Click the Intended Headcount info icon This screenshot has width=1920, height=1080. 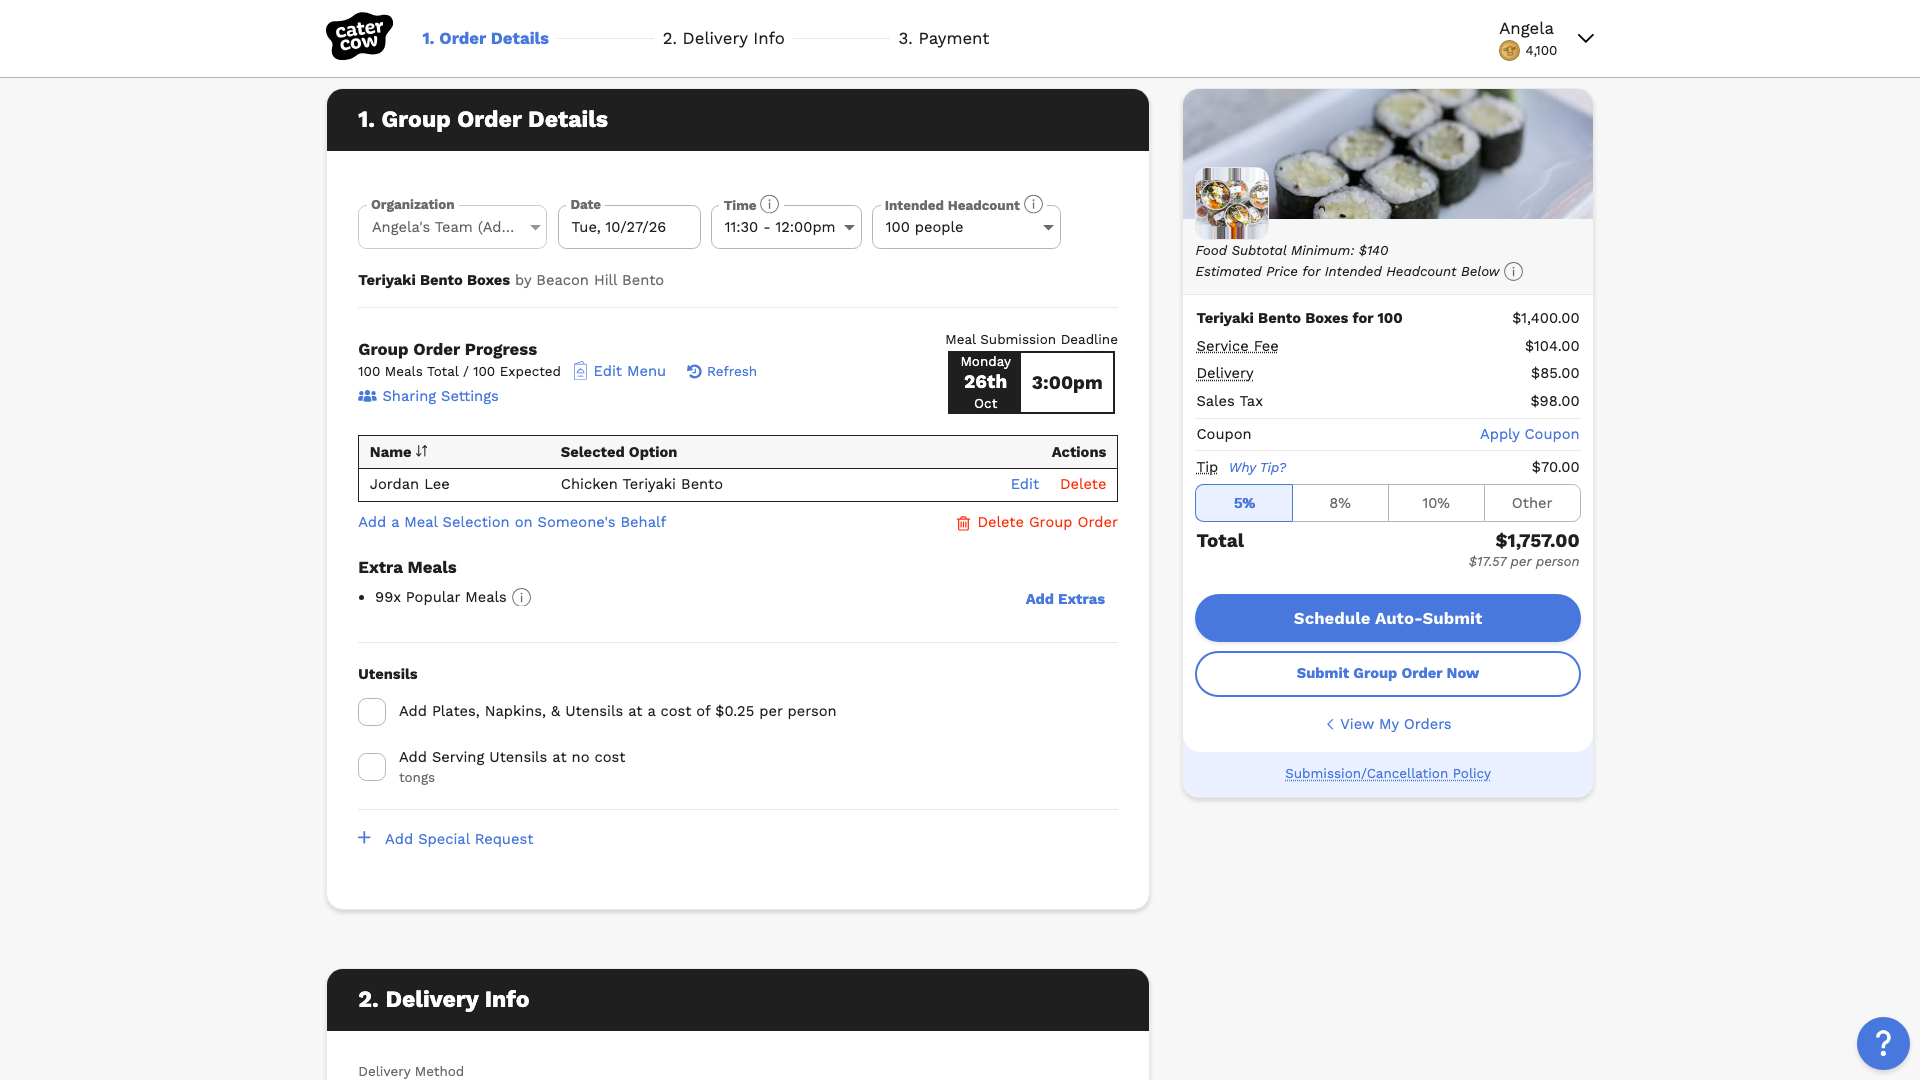(1034, 204)
